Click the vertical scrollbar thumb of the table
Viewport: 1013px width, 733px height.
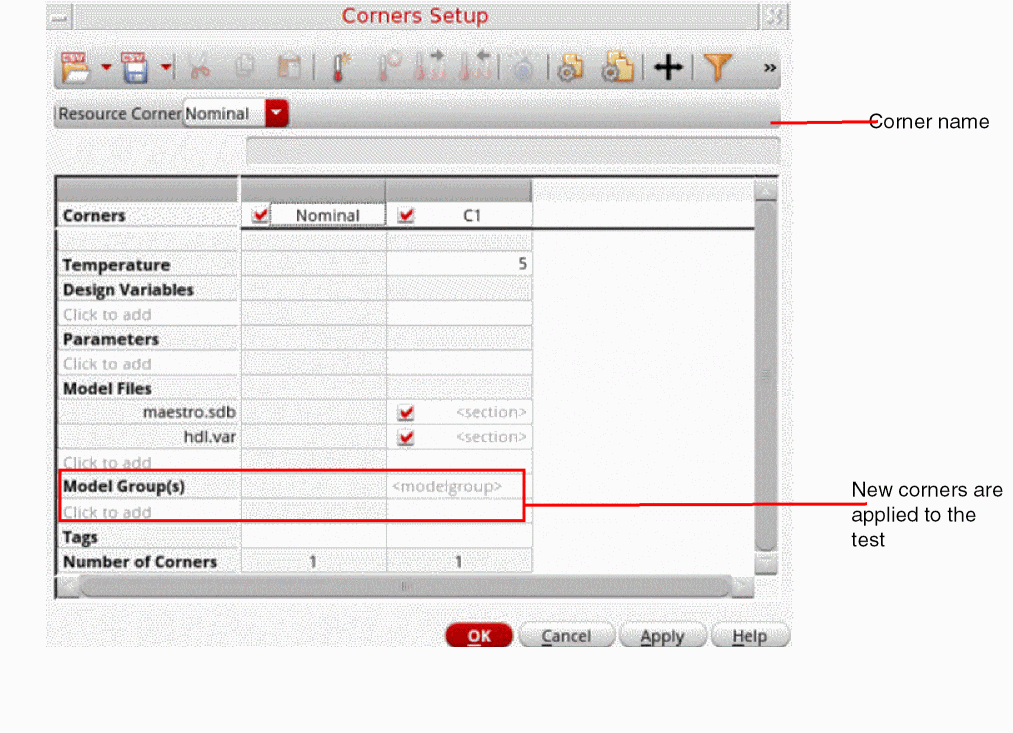766,375
